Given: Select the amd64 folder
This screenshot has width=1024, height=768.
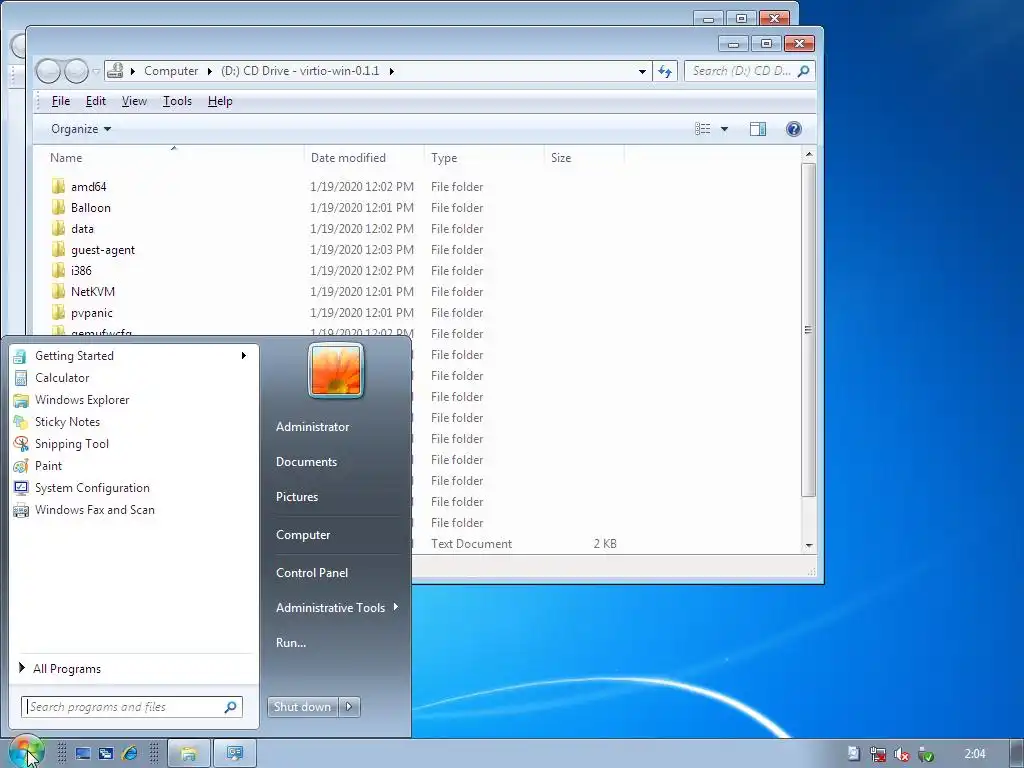Looking at the screenshot, I should (89, 187).
